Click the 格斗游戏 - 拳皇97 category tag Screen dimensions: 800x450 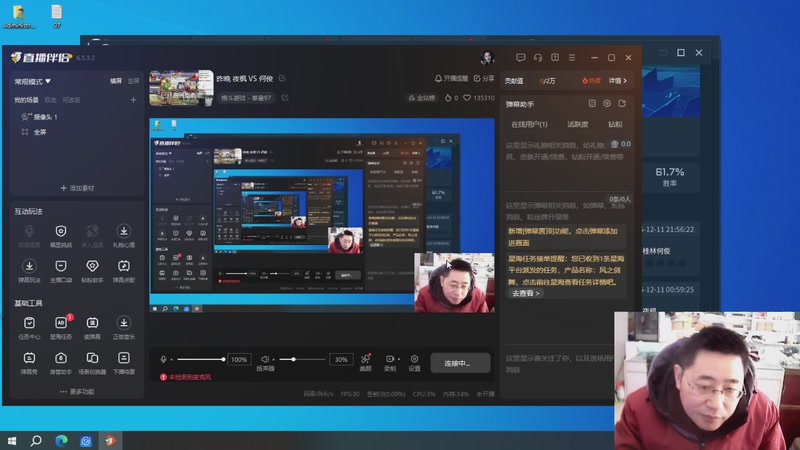click(246, 97)
